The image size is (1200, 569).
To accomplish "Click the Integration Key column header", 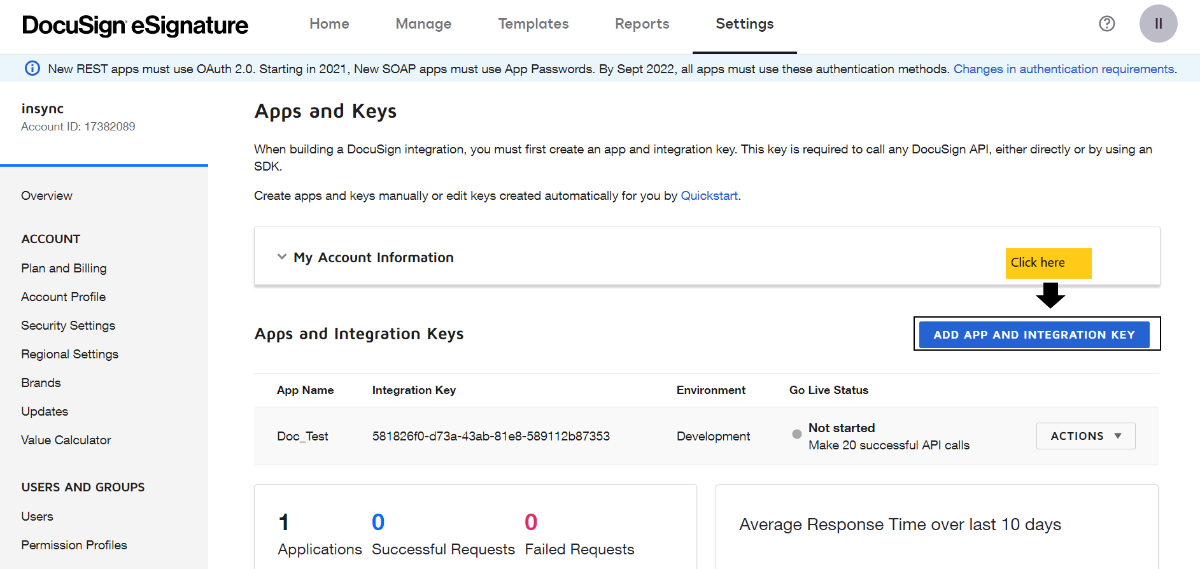I will point(414,390).
